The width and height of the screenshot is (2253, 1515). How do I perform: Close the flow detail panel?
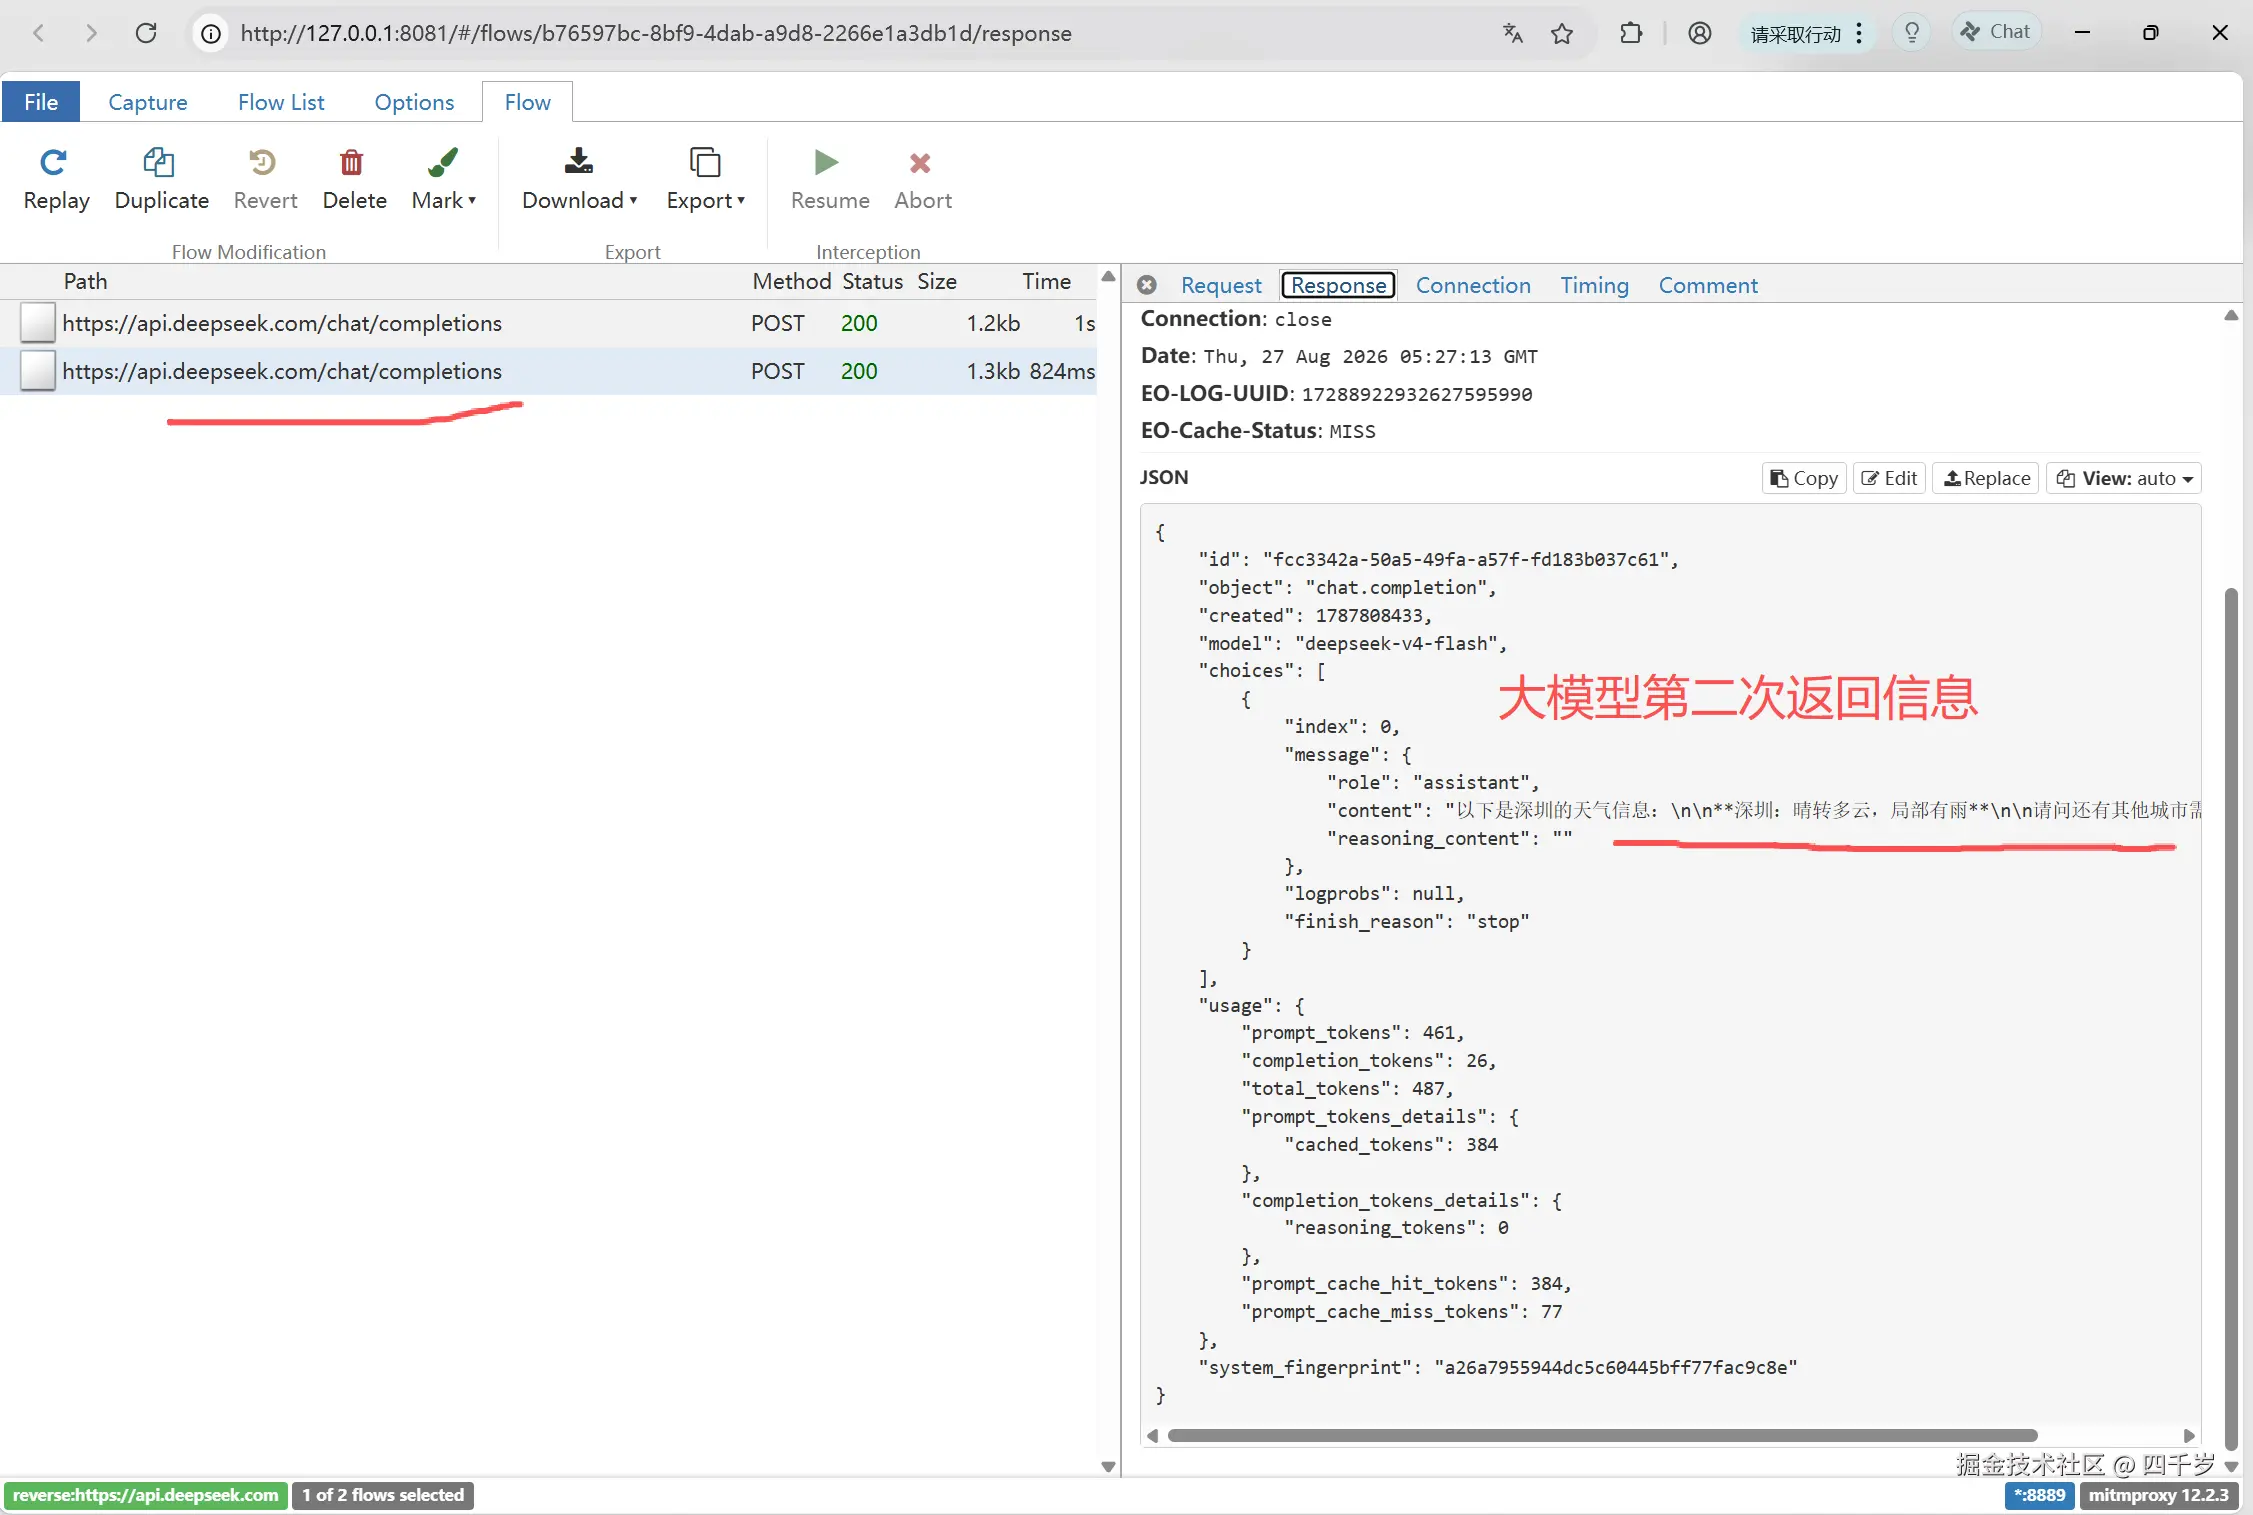click(x=1147, y=285)
